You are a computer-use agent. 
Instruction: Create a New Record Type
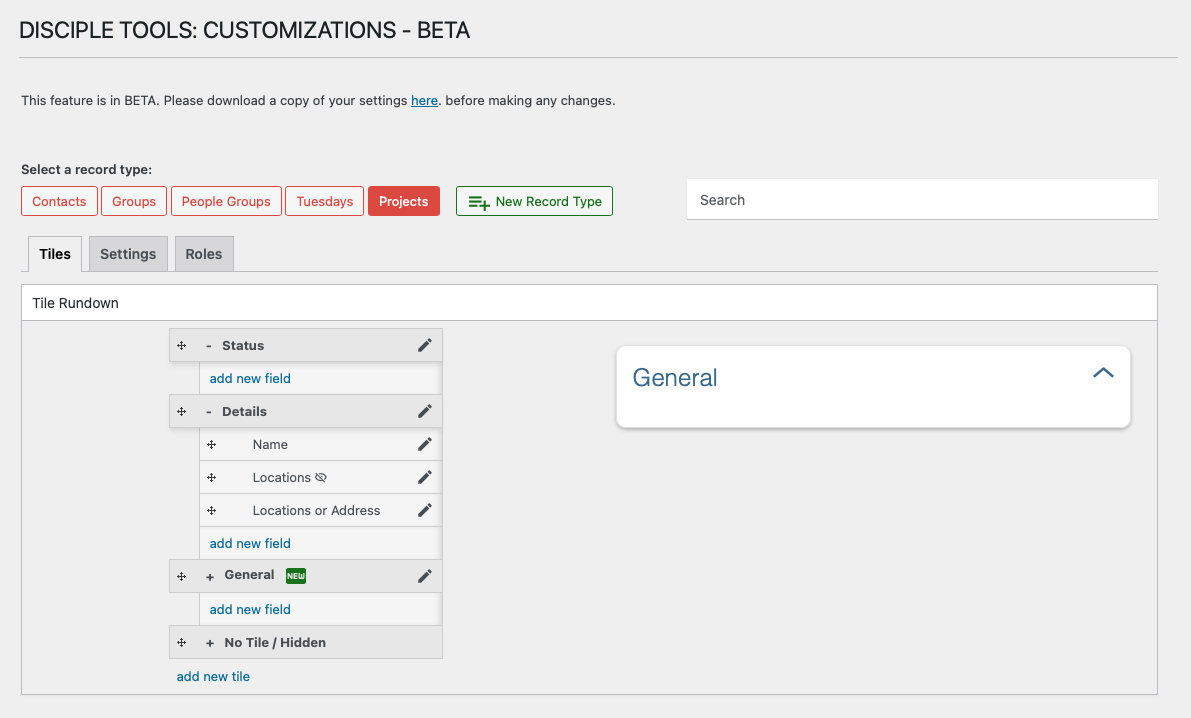coord(534,201)
